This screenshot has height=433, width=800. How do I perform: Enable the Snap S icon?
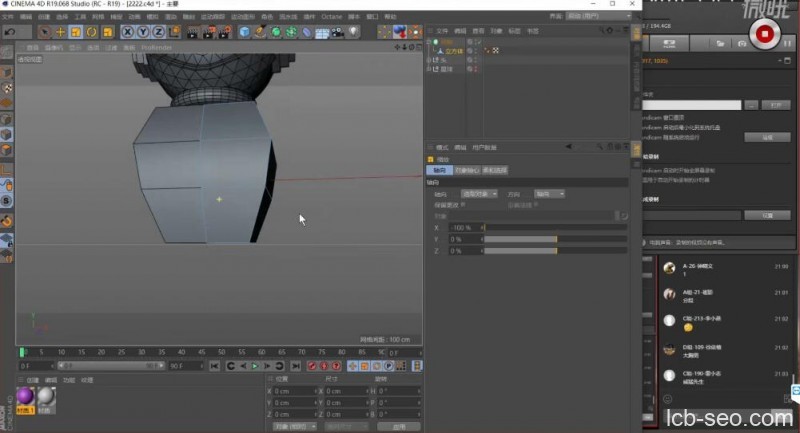(x=6, y=200)
